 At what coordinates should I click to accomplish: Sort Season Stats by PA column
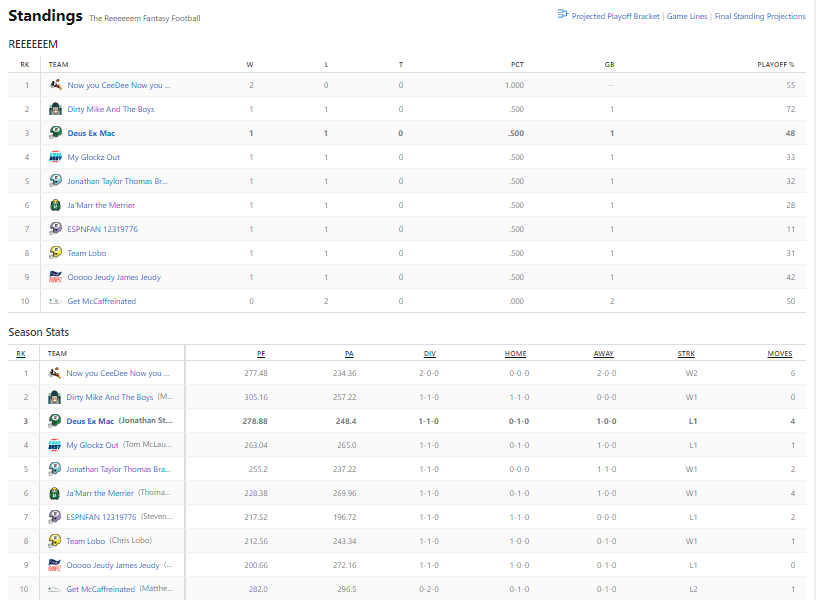point(349,353)
